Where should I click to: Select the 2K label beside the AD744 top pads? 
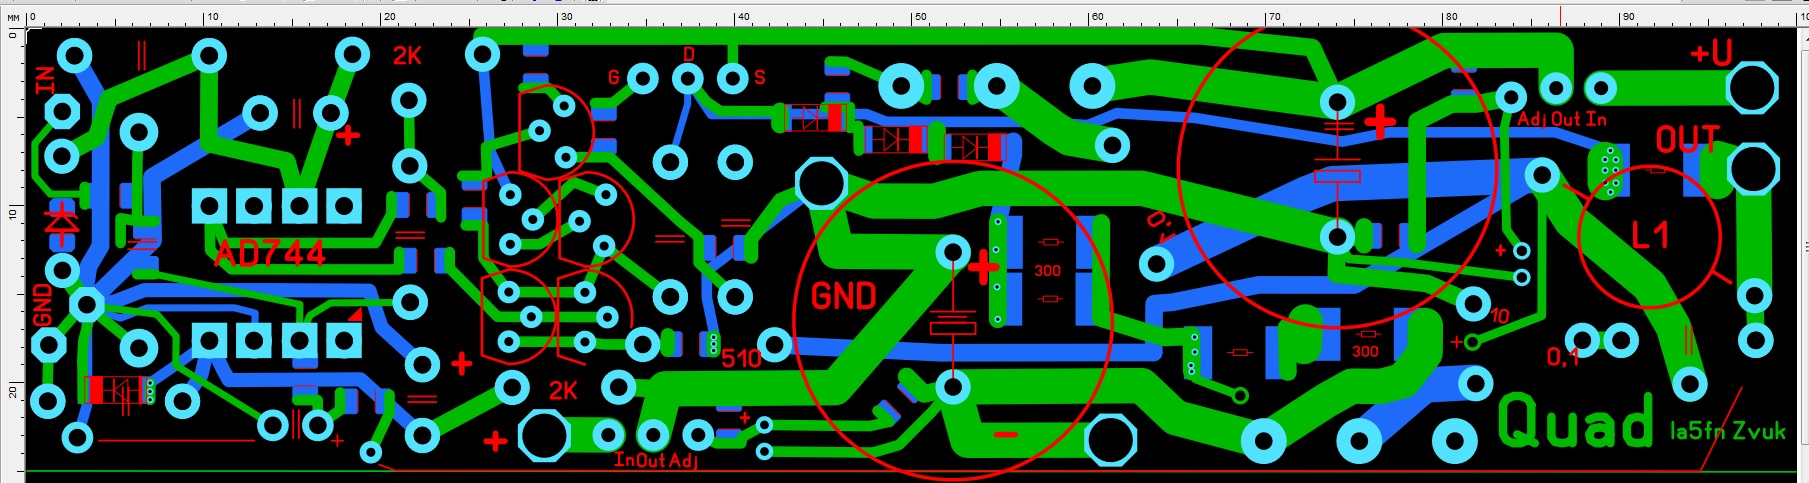pyautogui.click(x=407, y=56)
